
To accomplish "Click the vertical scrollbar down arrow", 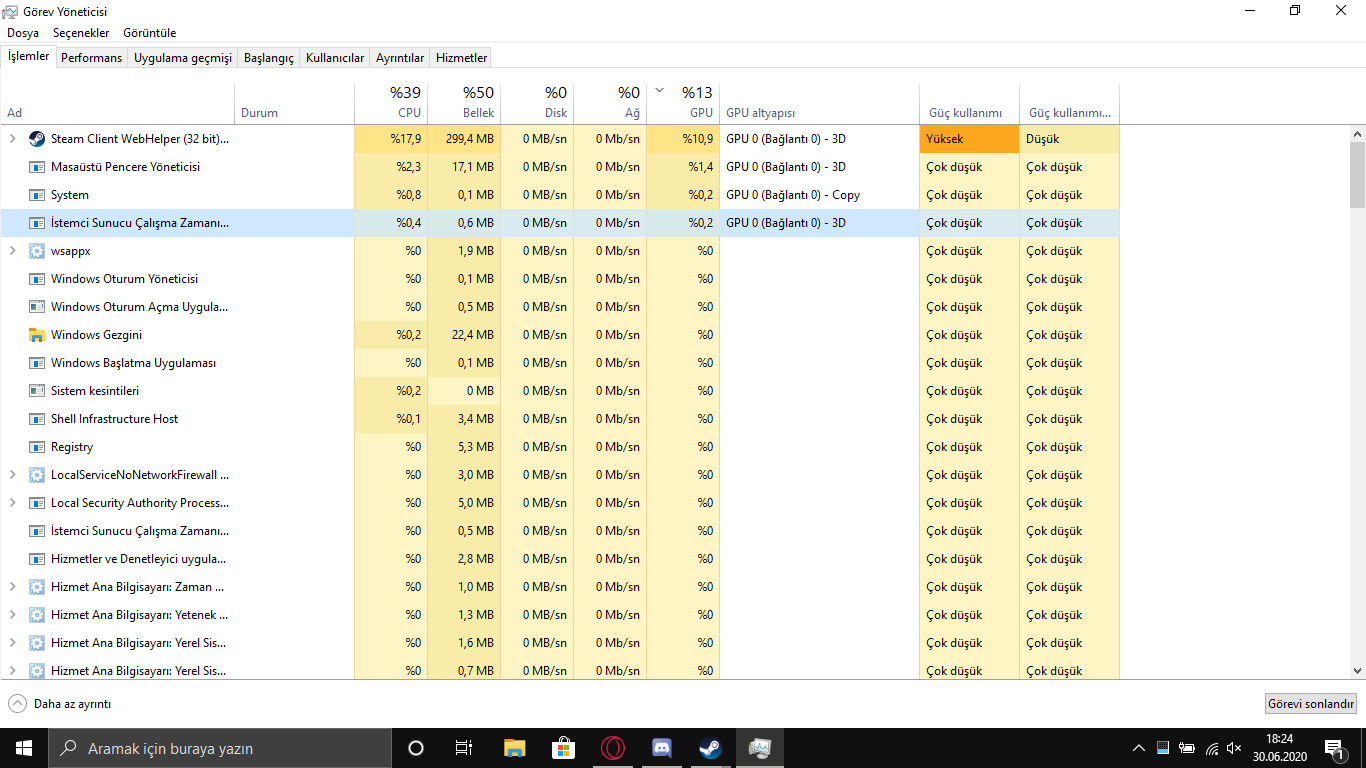I will tap(1357, 671).
